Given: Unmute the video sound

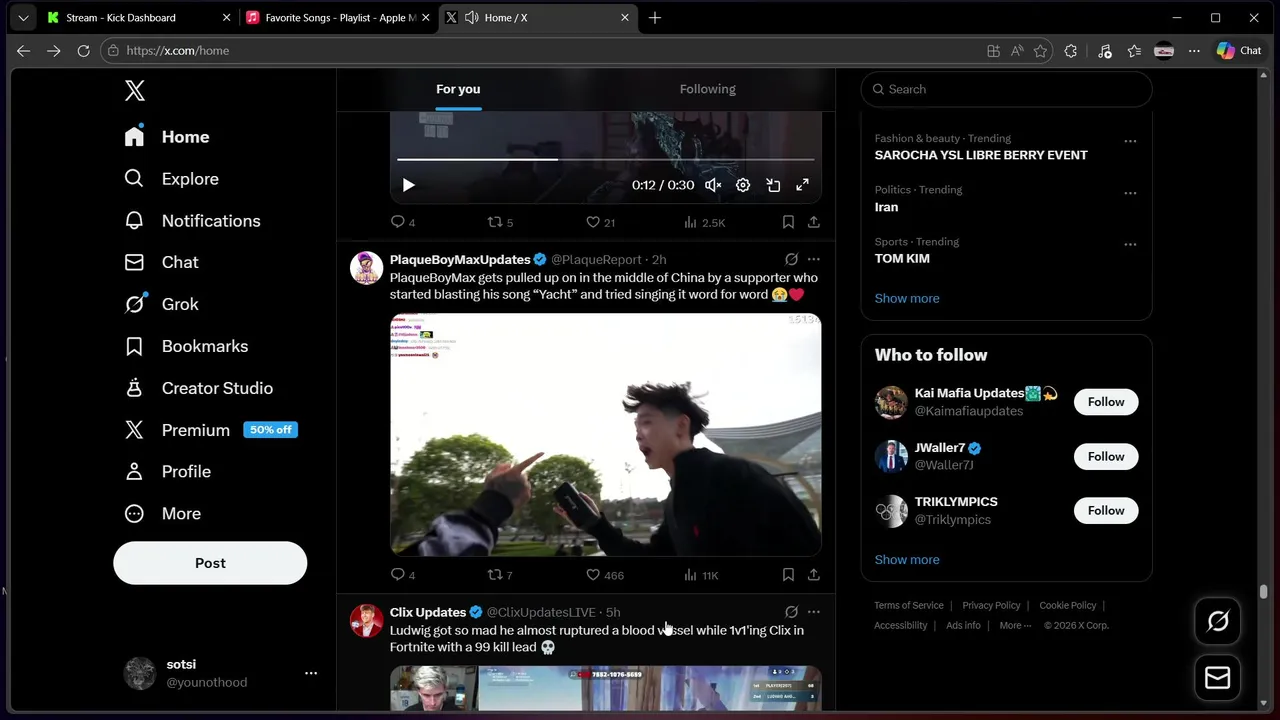Looking at the screenshot, I should [713, 185].
